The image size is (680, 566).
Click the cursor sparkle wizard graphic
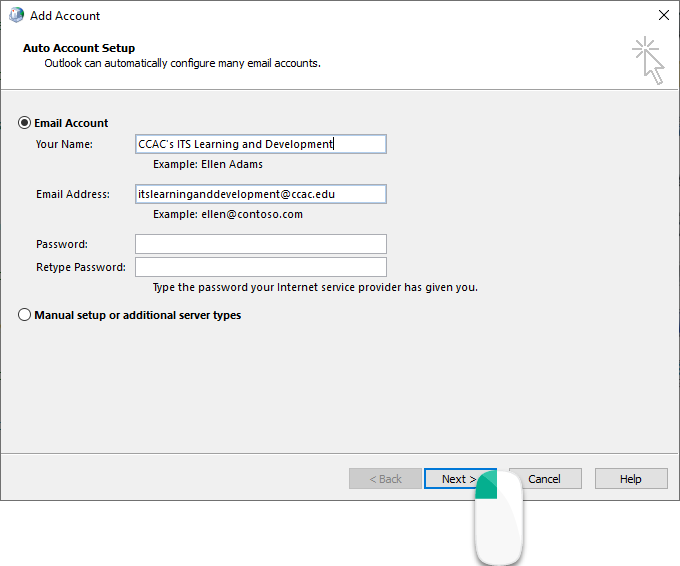(x=648, y=60)
